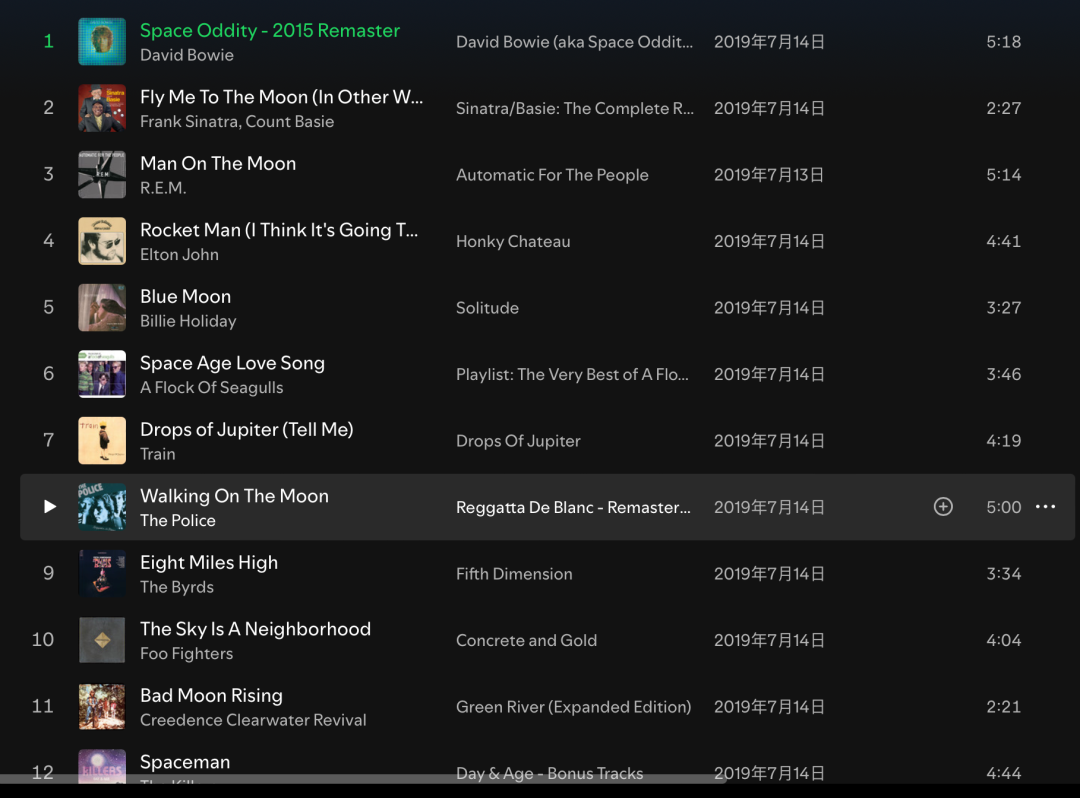Visit The Byrds artist page
Screen dimensions: 1080x798
point(177,587)
